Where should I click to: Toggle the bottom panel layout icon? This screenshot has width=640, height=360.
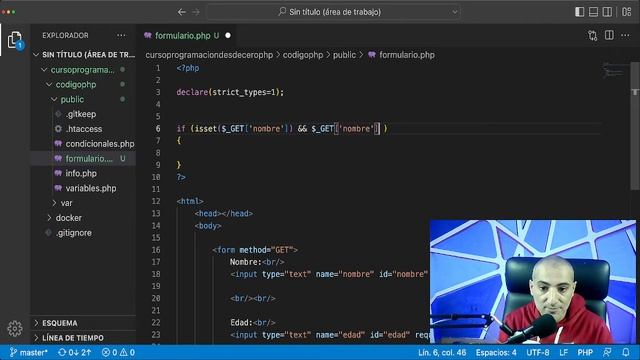coord(593,12)
